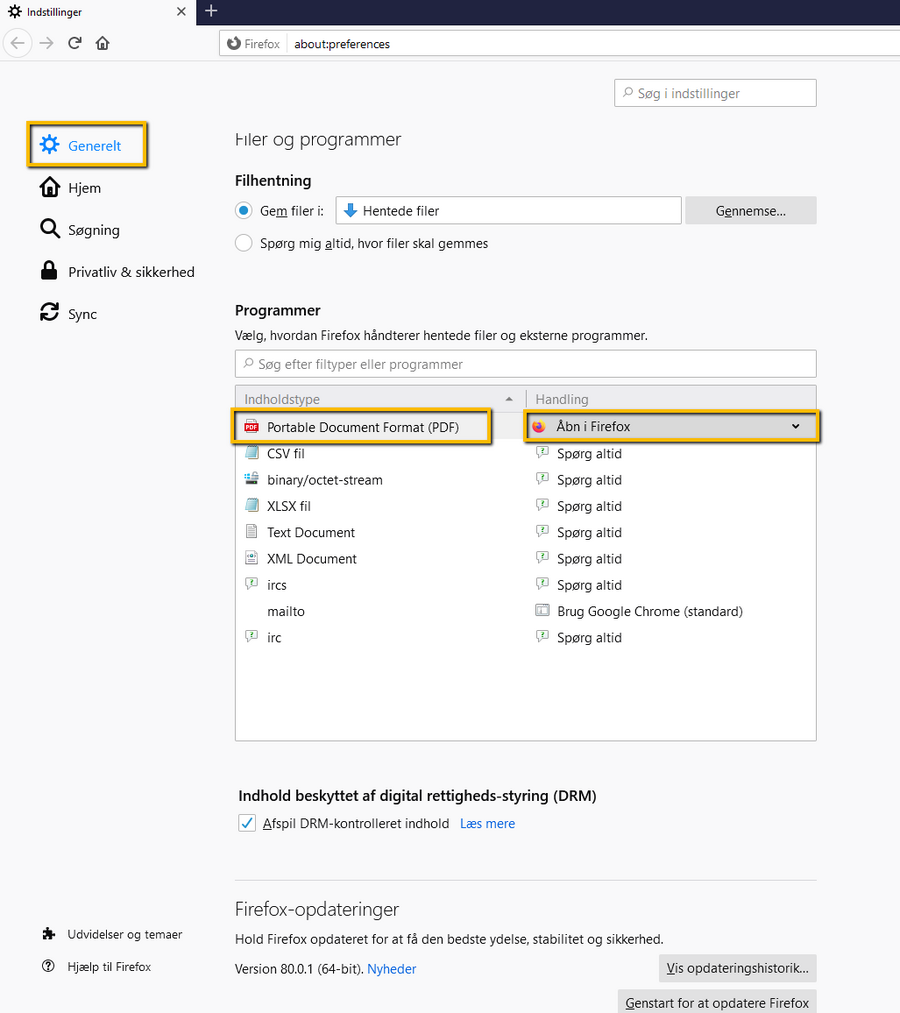The image size is (900, 1013).
Task: Click Brug Google Chrome (standard) for mailto
Action: click(650, 611)
